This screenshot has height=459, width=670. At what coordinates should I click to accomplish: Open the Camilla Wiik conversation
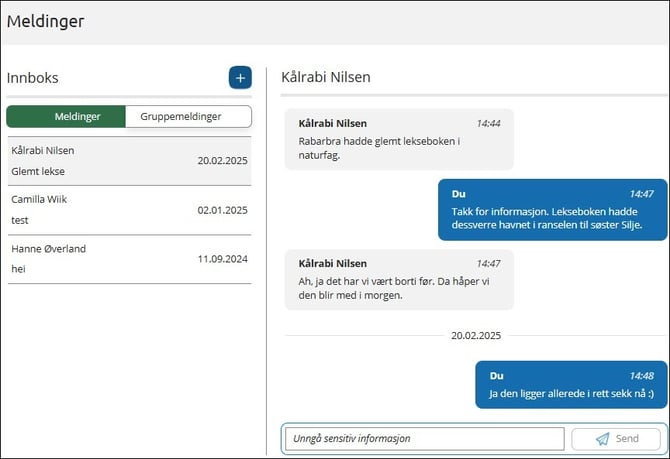[128, 210]
